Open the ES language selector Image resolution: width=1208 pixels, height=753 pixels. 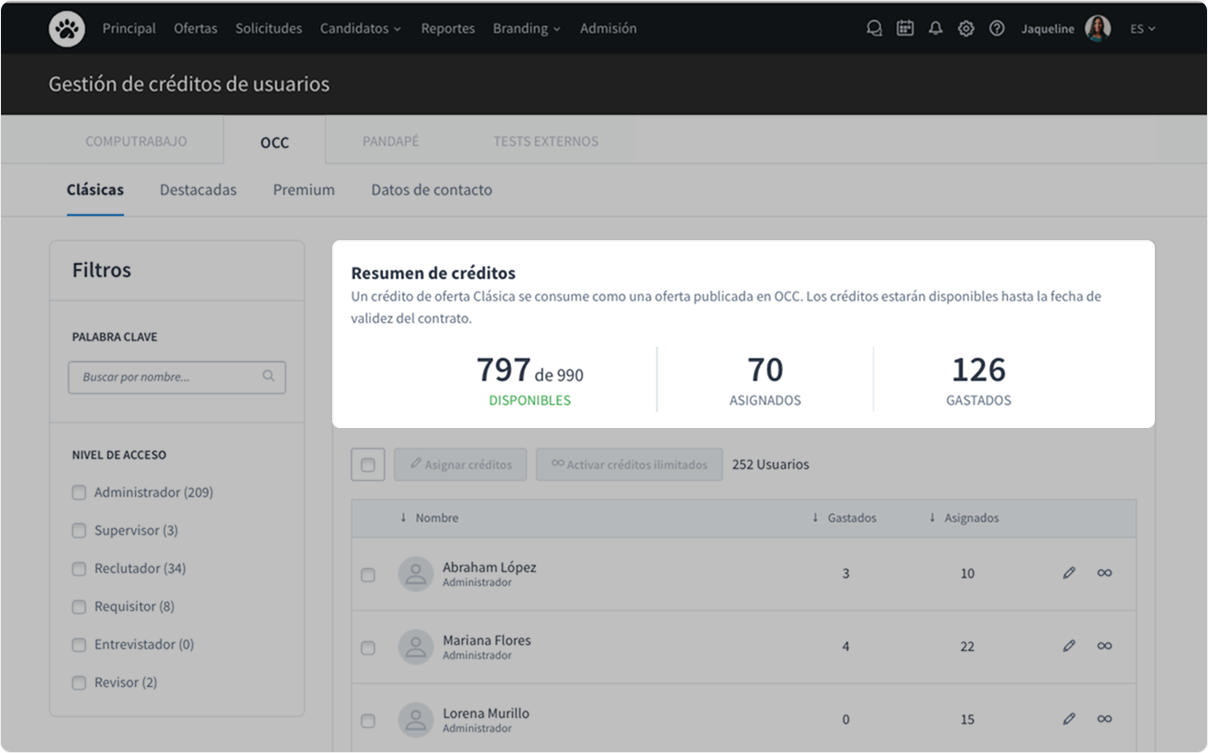pyautogui.click(x=1142, y=29)
